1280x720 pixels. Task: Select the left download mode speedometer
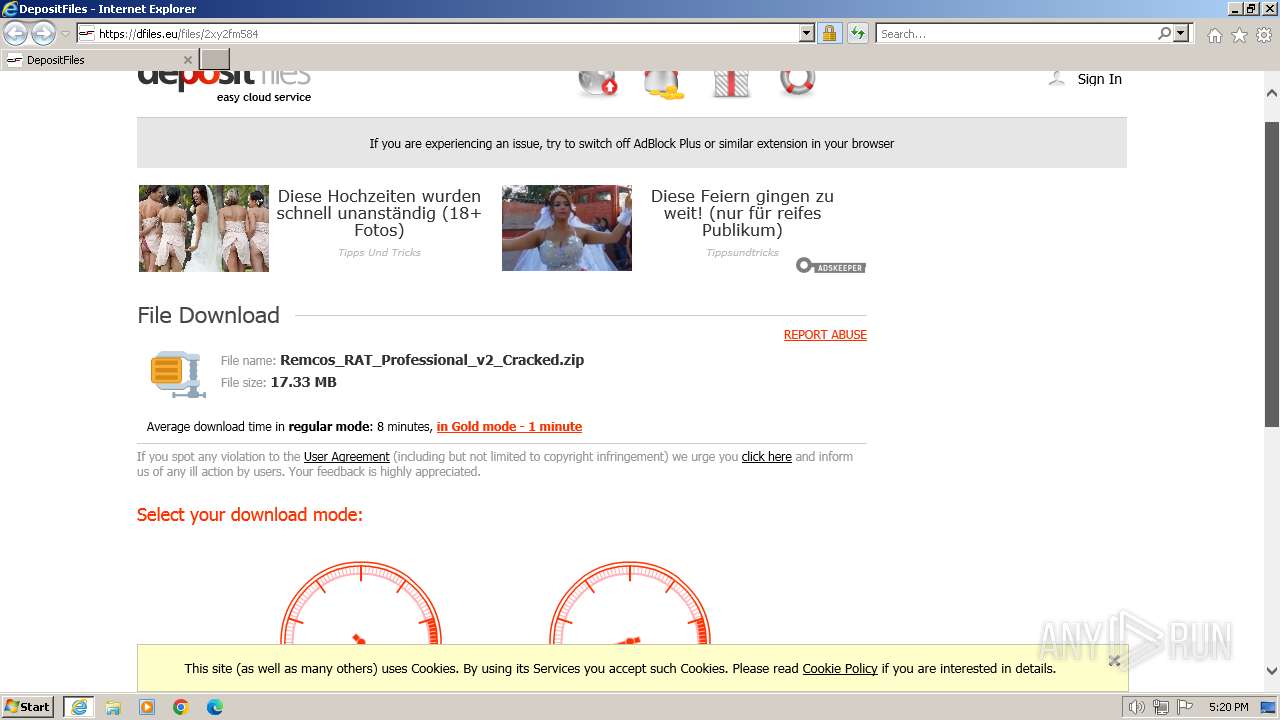pos(361,603)
